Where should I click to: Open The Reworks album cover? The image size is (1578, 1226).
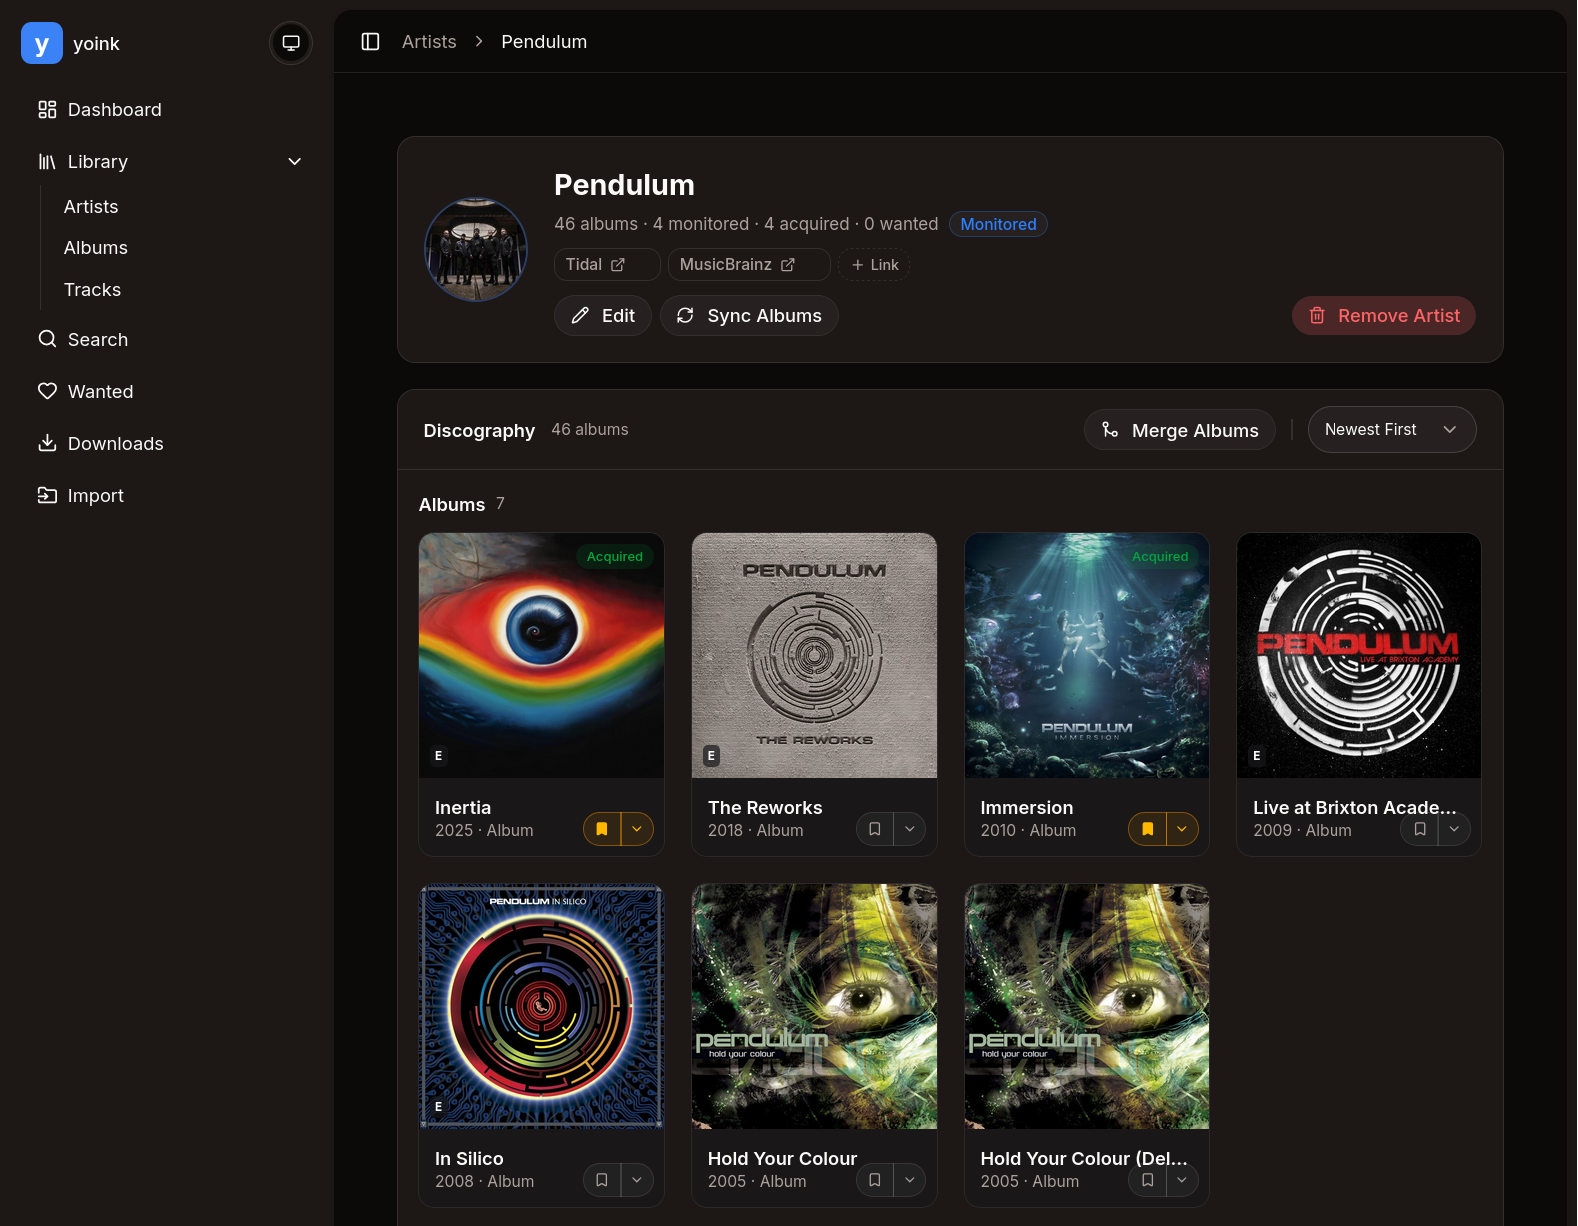click(x=814, y=655)
